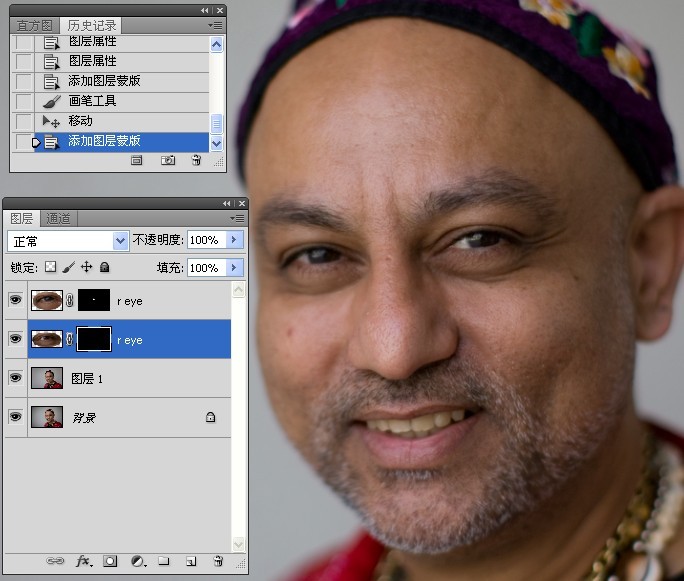The height and width of the screenshot is (581, 684).
Task: Select the selected r eye layer thumbnail
Action: click(x=47, y=339)
